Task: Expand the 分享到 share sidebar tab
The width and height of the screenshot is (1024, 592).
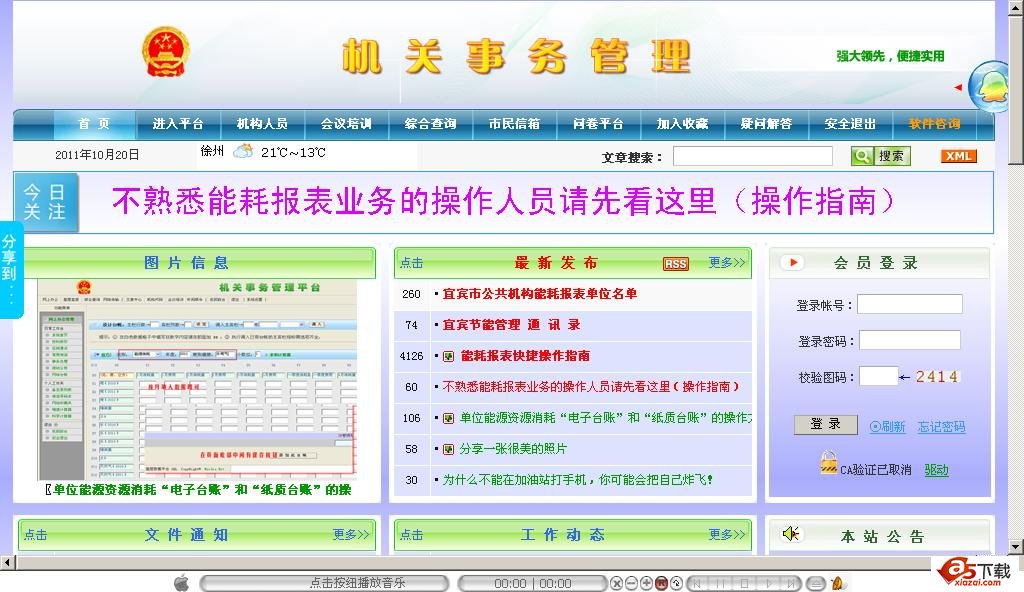Action: (10, 270)
